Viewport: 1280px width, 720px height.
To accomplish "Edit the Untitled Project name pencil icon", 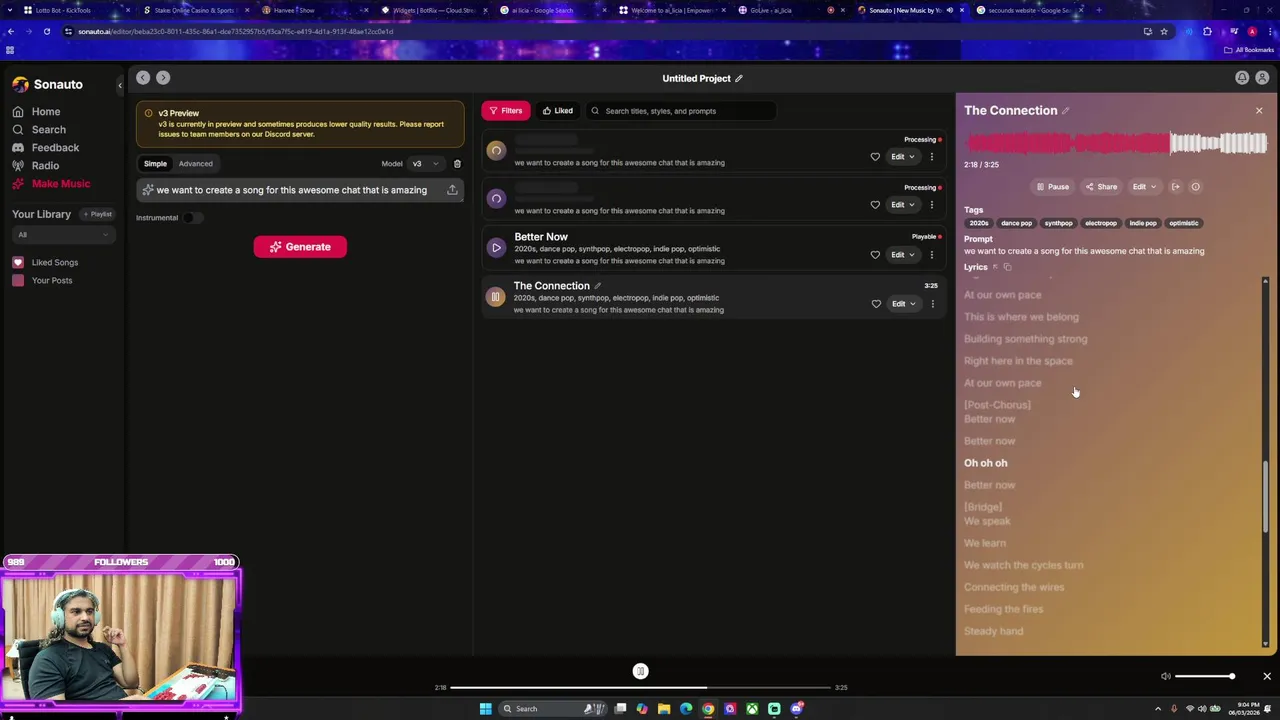I will [x=739, y=79].
